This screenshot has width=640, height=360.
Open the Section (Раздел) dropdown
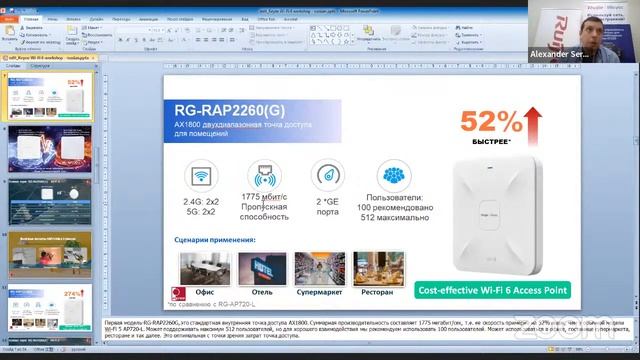point(93,42)
